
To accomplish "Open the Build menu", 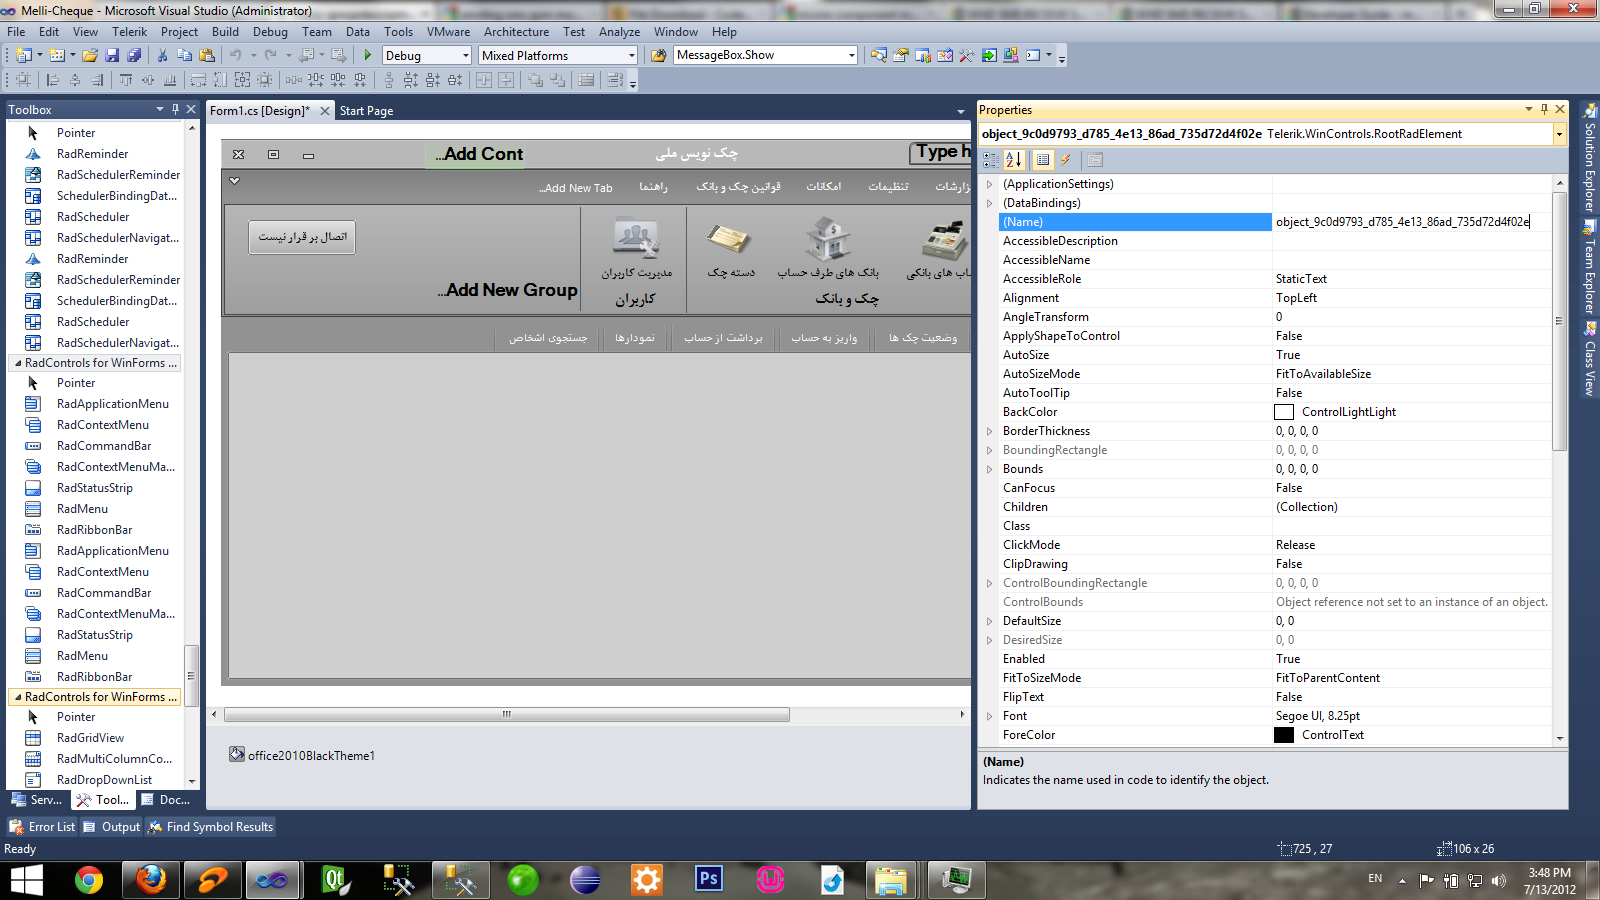I will tap(225, 32).
